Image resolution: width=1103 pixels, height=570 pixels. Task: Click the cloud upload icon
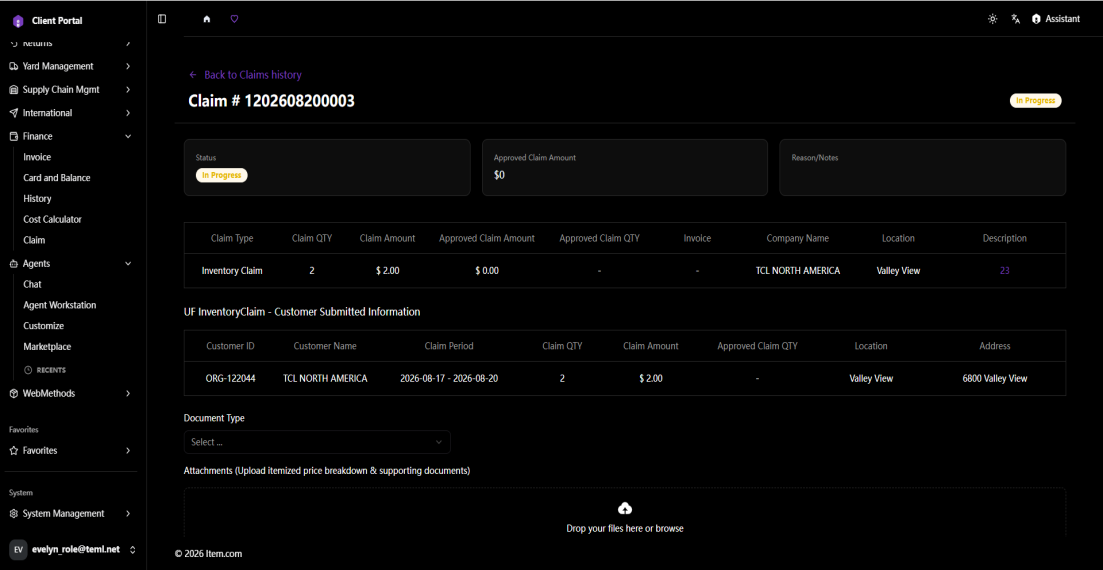point(624,508)
